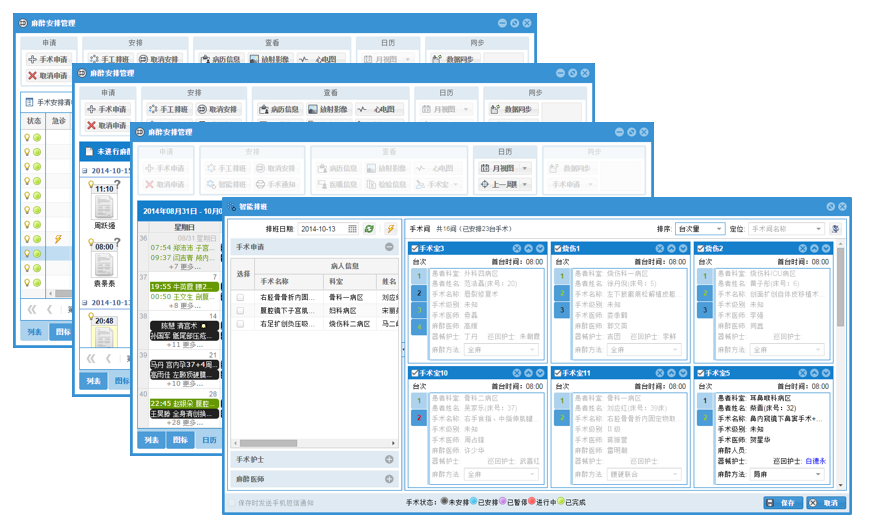The height and width of the screenshot is (516, 886).
Task: Remove 烧伤2 room card with its X icon
Action: (x=802, y=249)
